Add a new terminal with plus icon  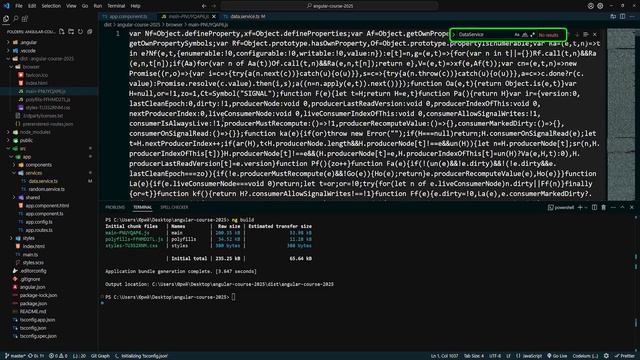(580, 207)
